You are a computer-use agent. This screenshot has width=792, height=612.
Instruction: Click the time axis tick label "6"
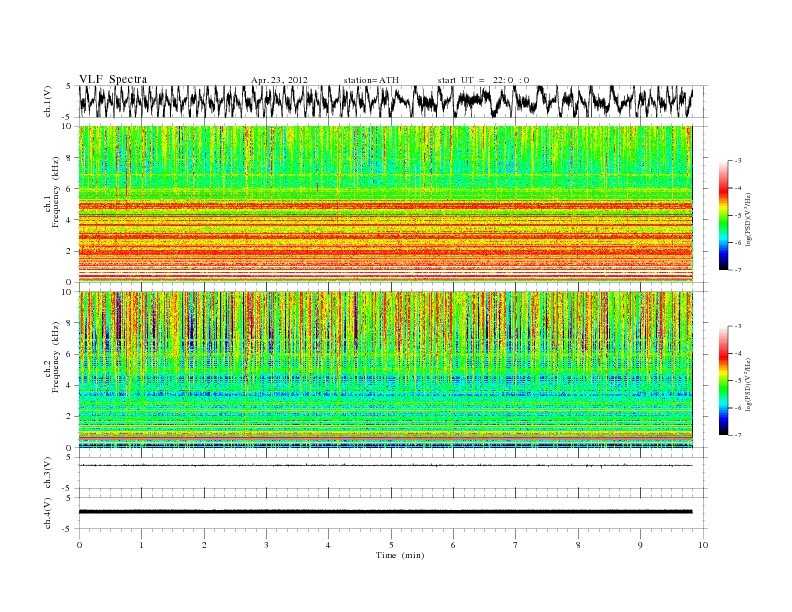point(454,545)
